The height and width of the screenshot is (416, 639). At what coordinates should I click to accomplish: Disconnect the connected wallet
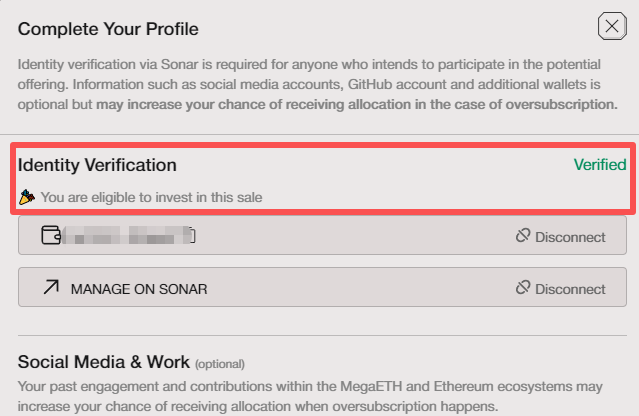point(570,237)
